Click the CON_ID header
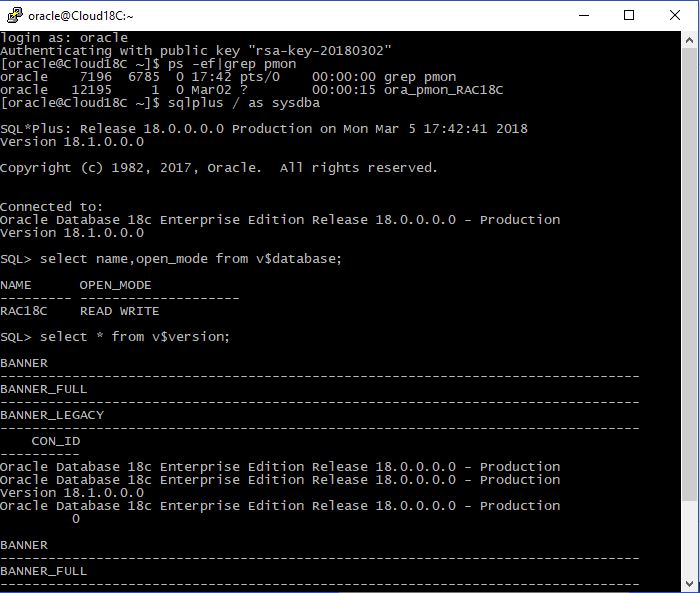This screenshot has height=593, width=700. (56, 441)
